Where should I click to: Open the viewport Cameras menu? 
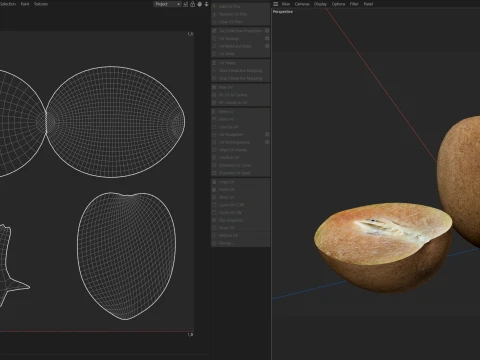[302, 4]
